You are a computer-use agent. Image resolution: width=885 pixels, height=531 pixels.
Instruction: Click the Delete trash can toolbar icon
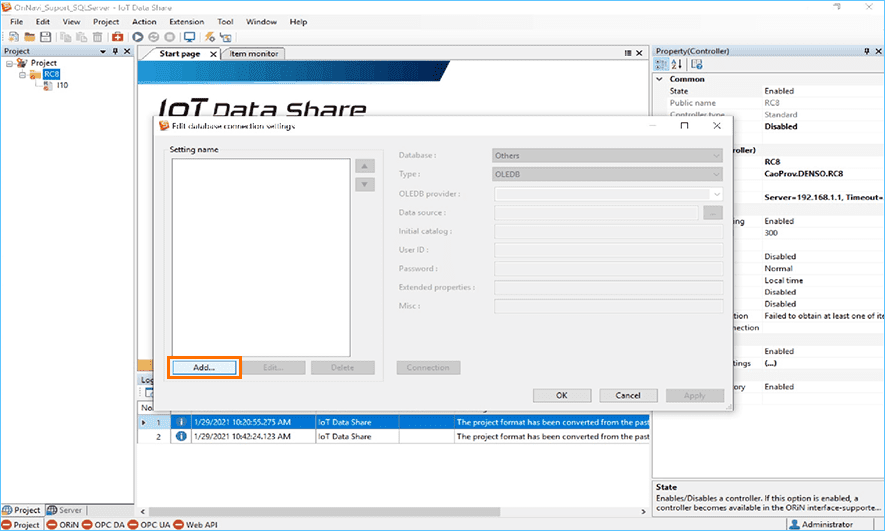[x=97, y=37]
